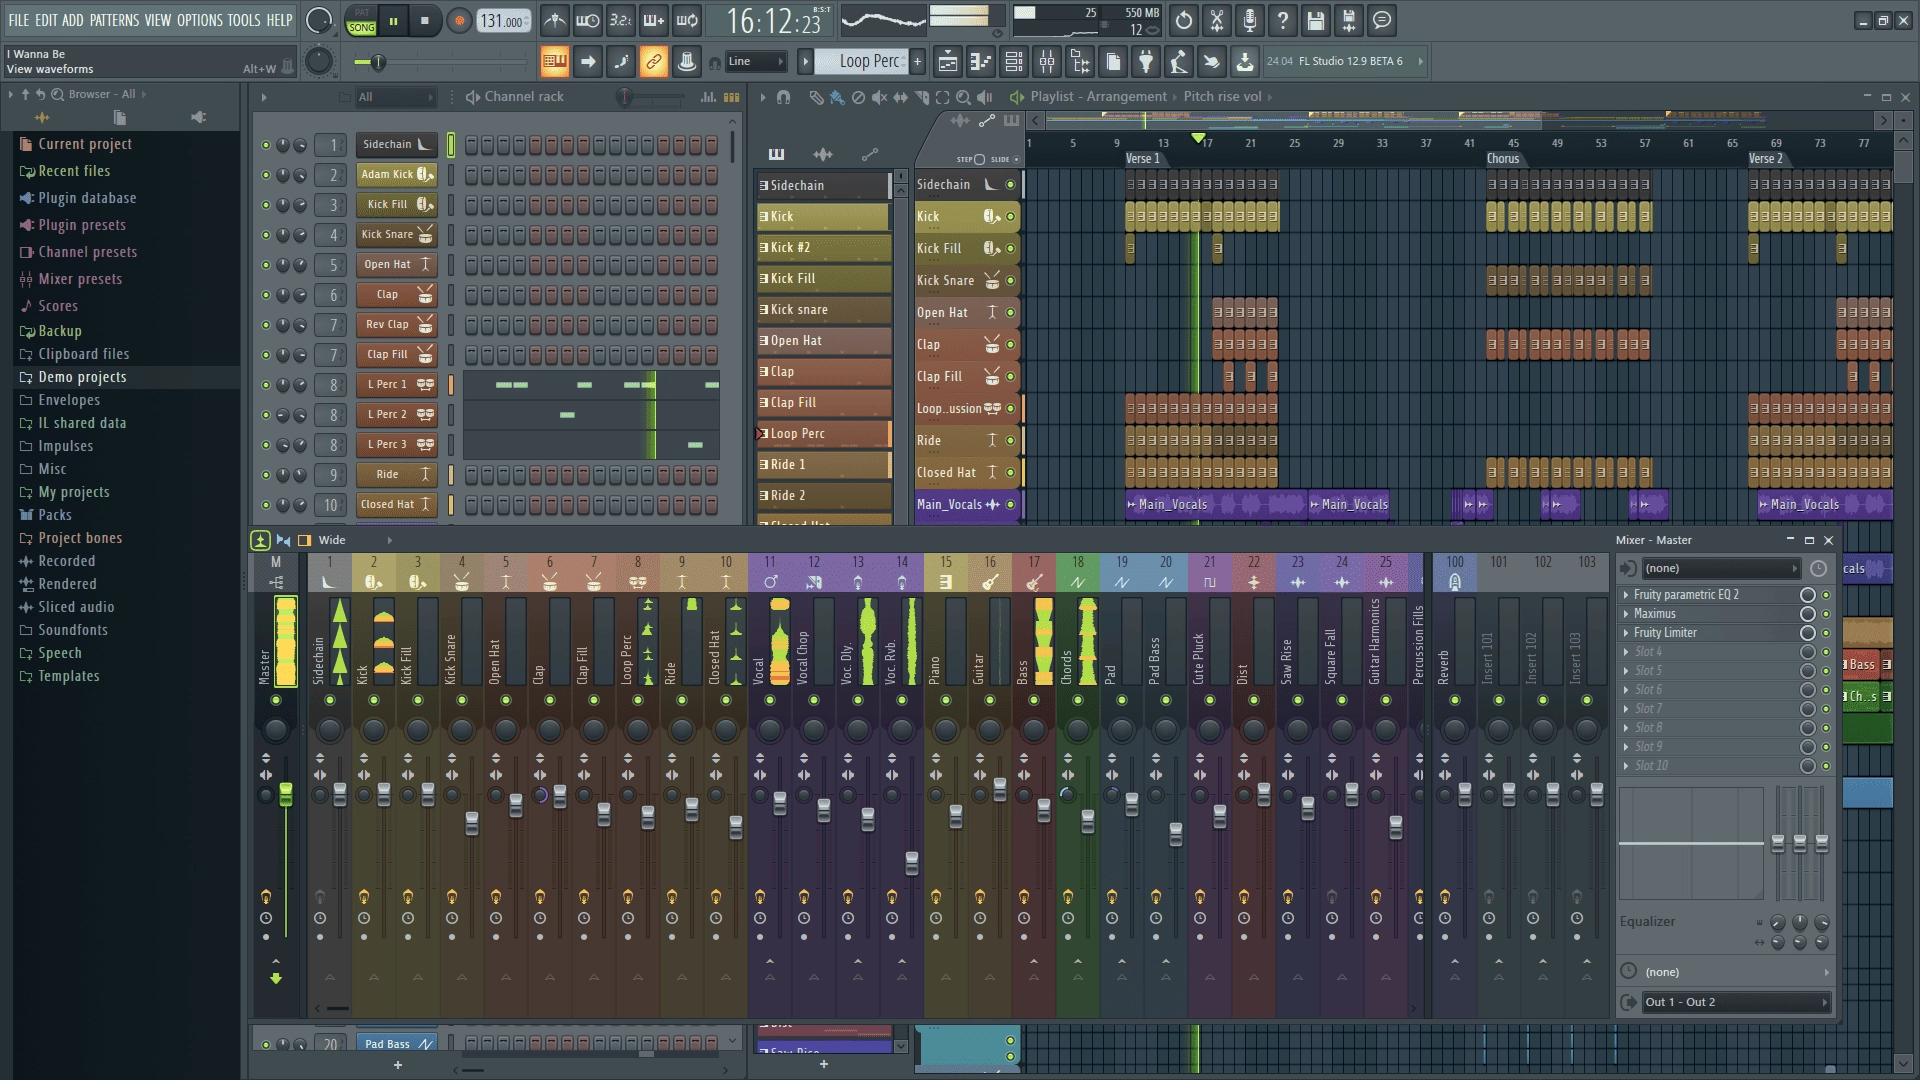Disable the Maximus effect slot LED
Image resolution: width=1920 pixels, height=1080 pixels.
1826,614
